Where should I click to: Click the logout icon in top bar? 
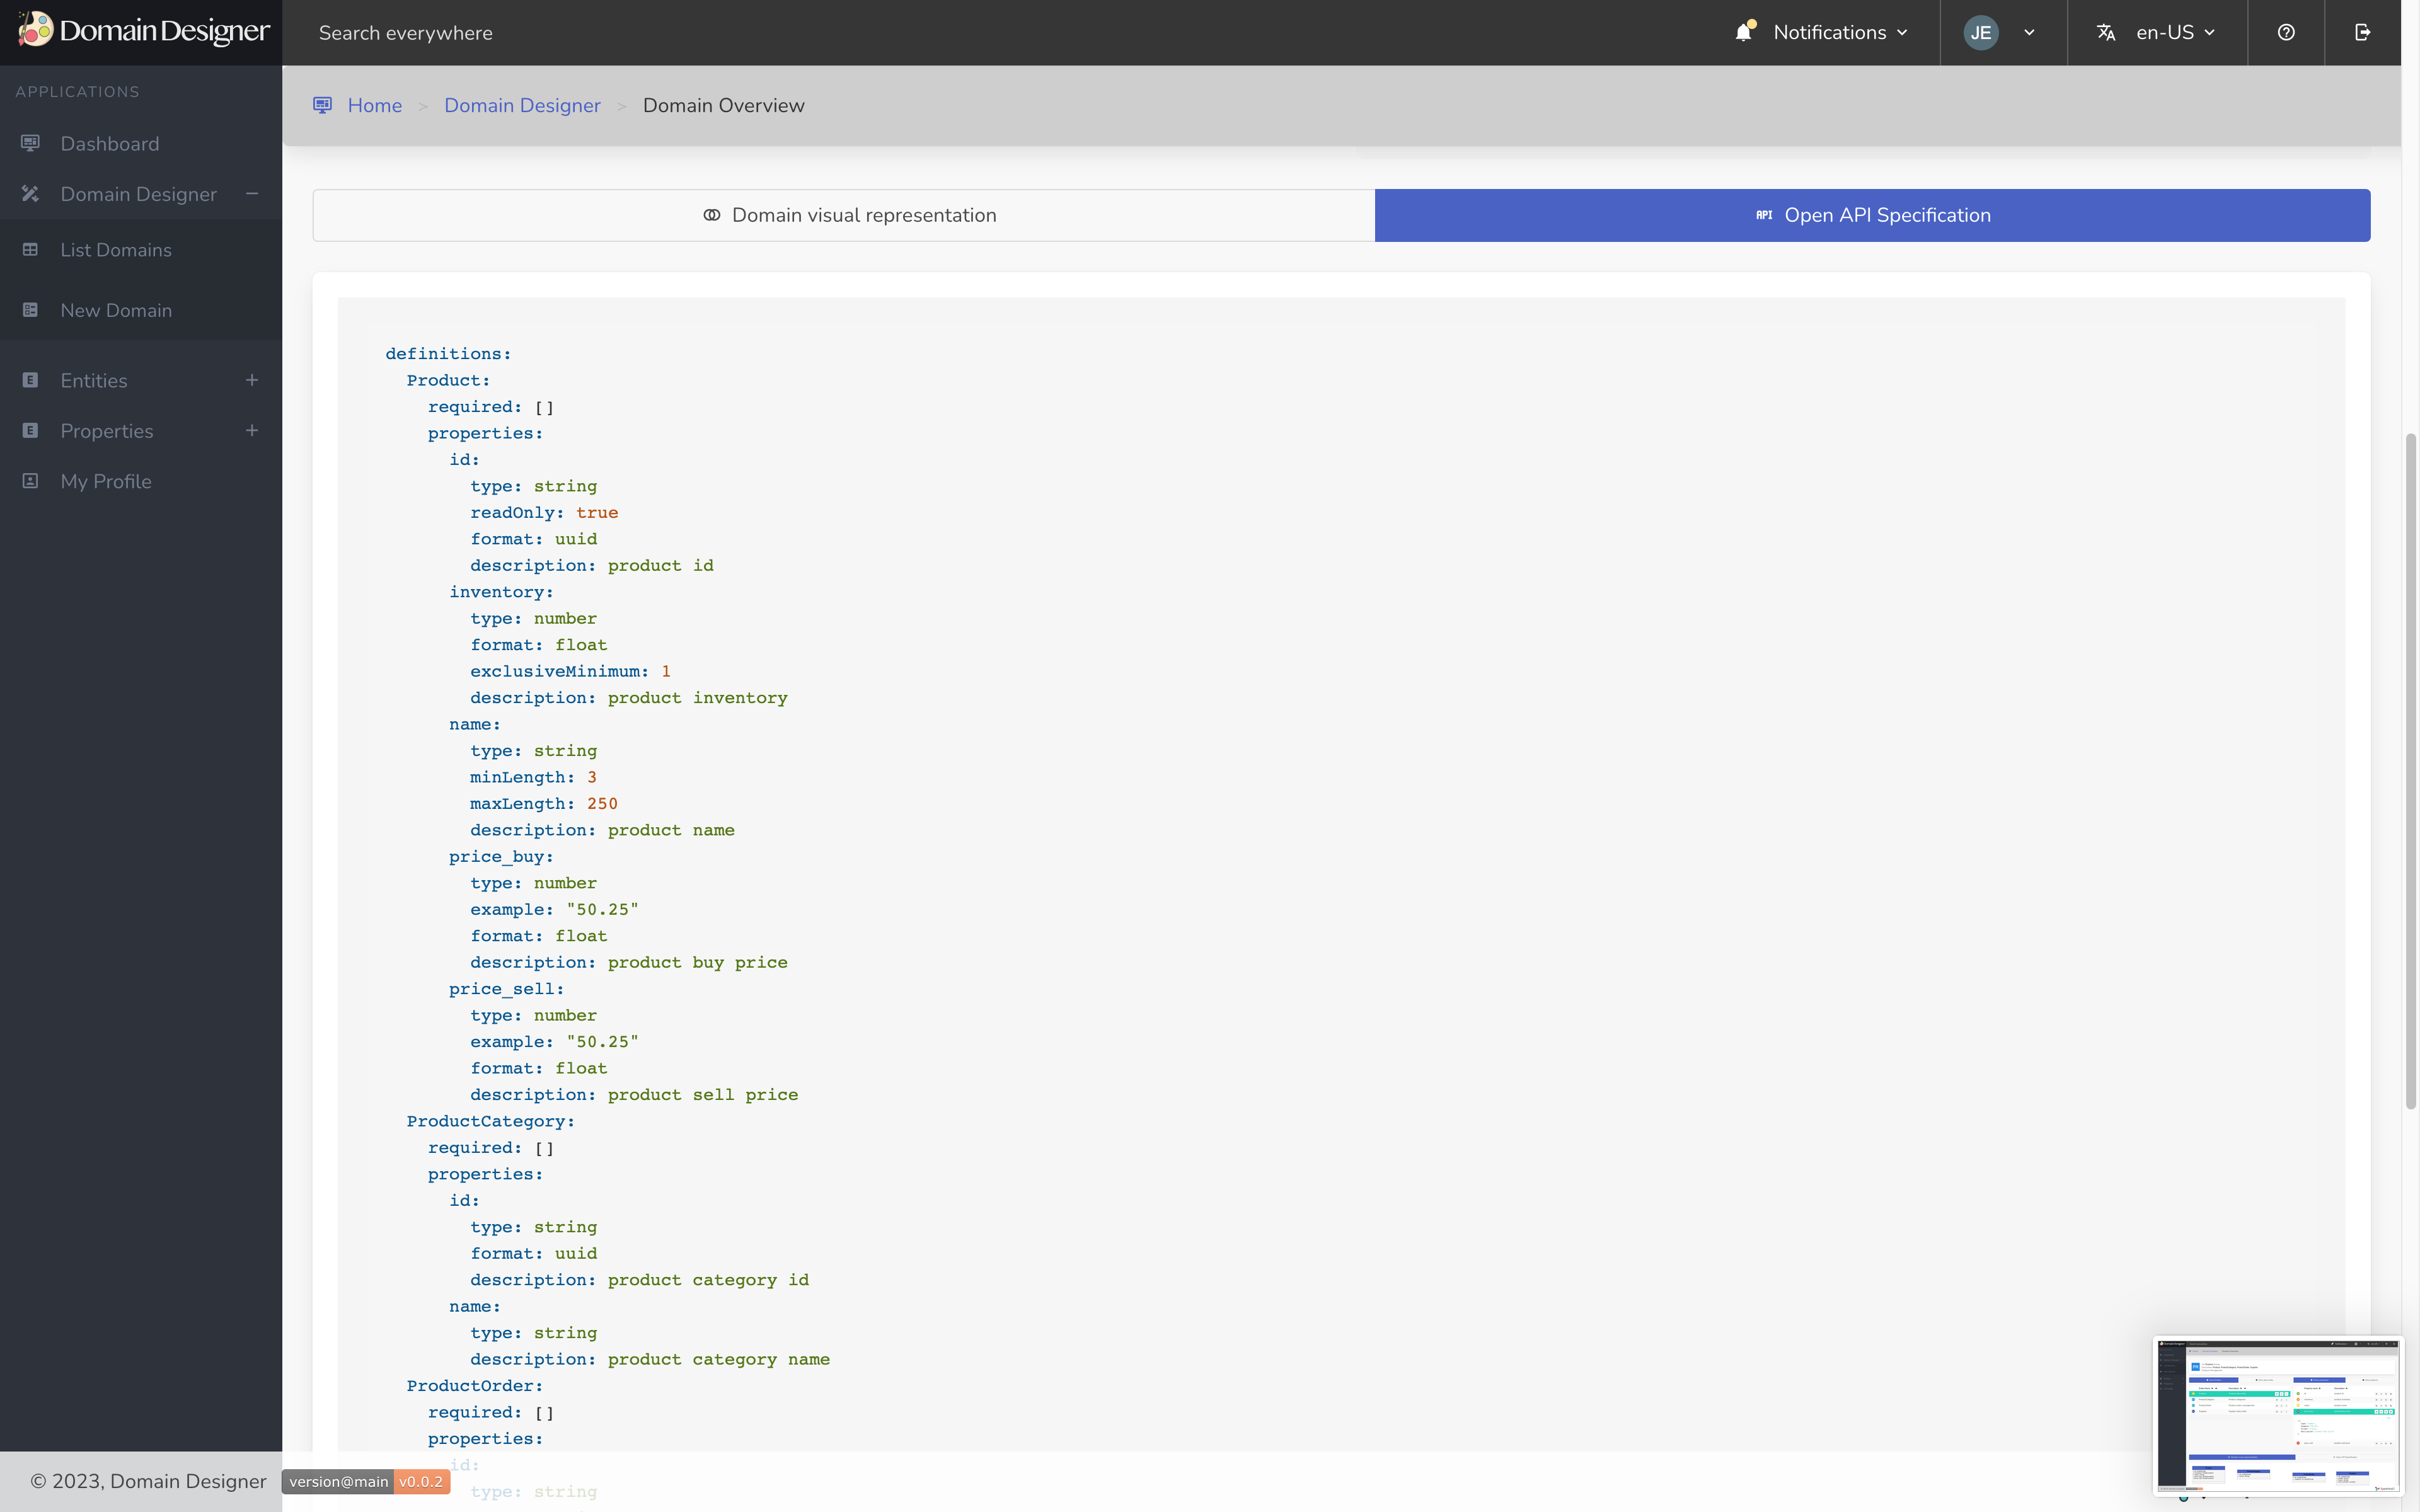[x=2363, y=32]
